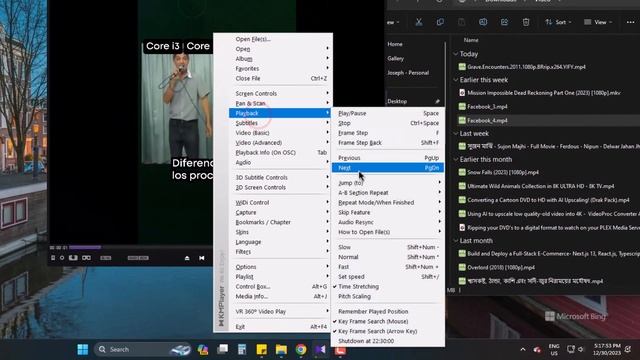This screenshot has width=640, height=360.
Task: Cut icon in File Explorer toolbar
Action: click(419, 22)
